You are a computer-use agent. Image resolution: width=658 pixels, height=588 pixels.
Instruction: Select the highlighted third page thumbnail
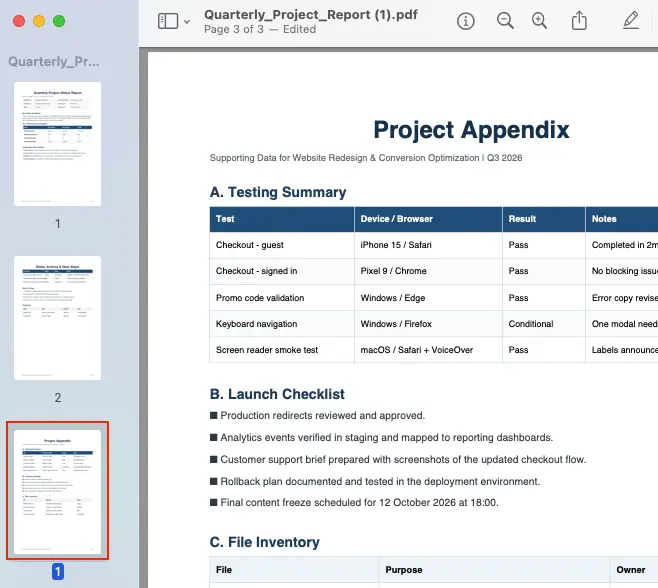point(57,491)
